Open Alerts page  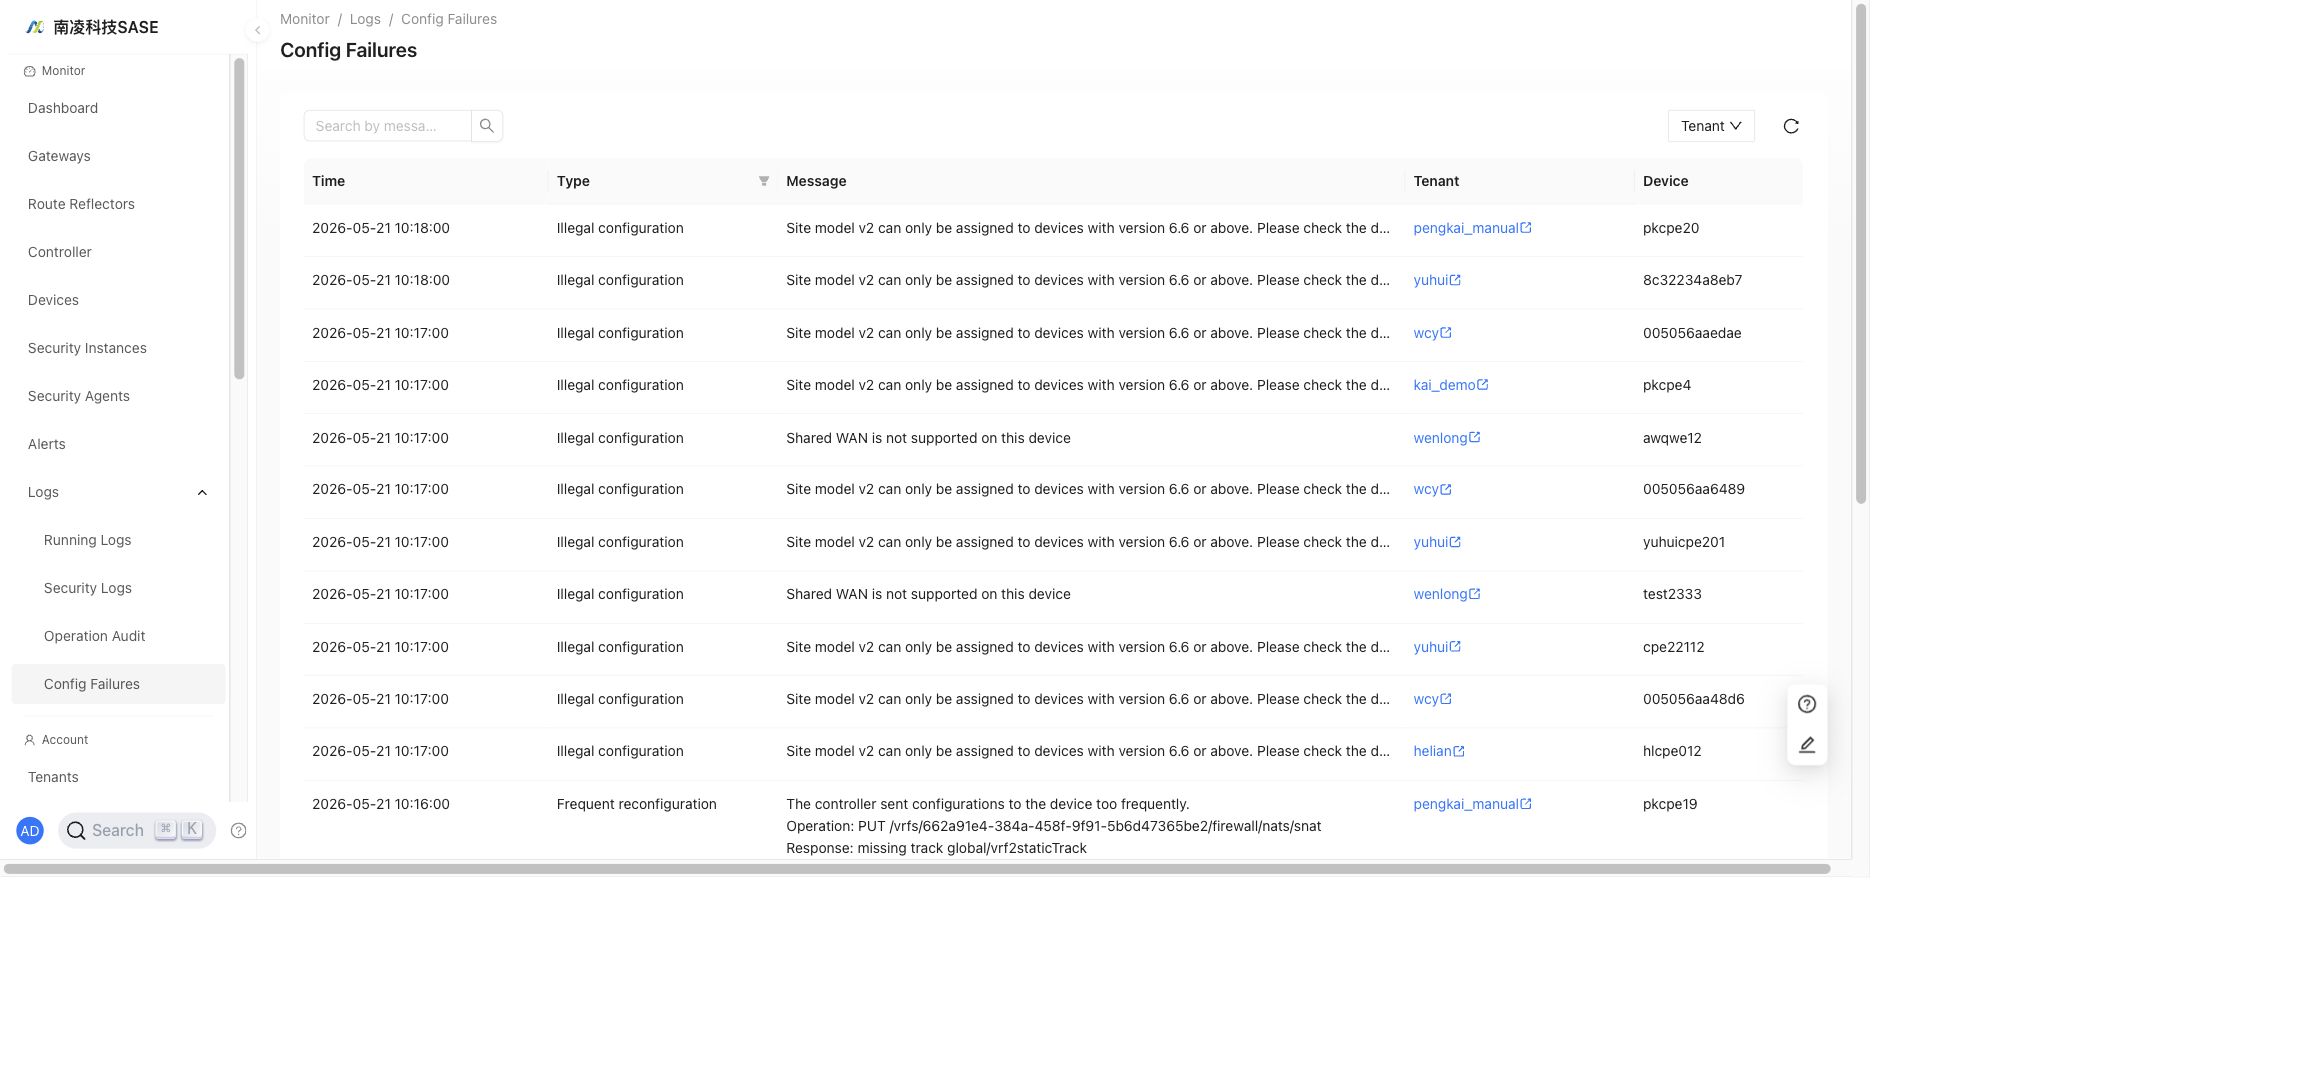47,444
